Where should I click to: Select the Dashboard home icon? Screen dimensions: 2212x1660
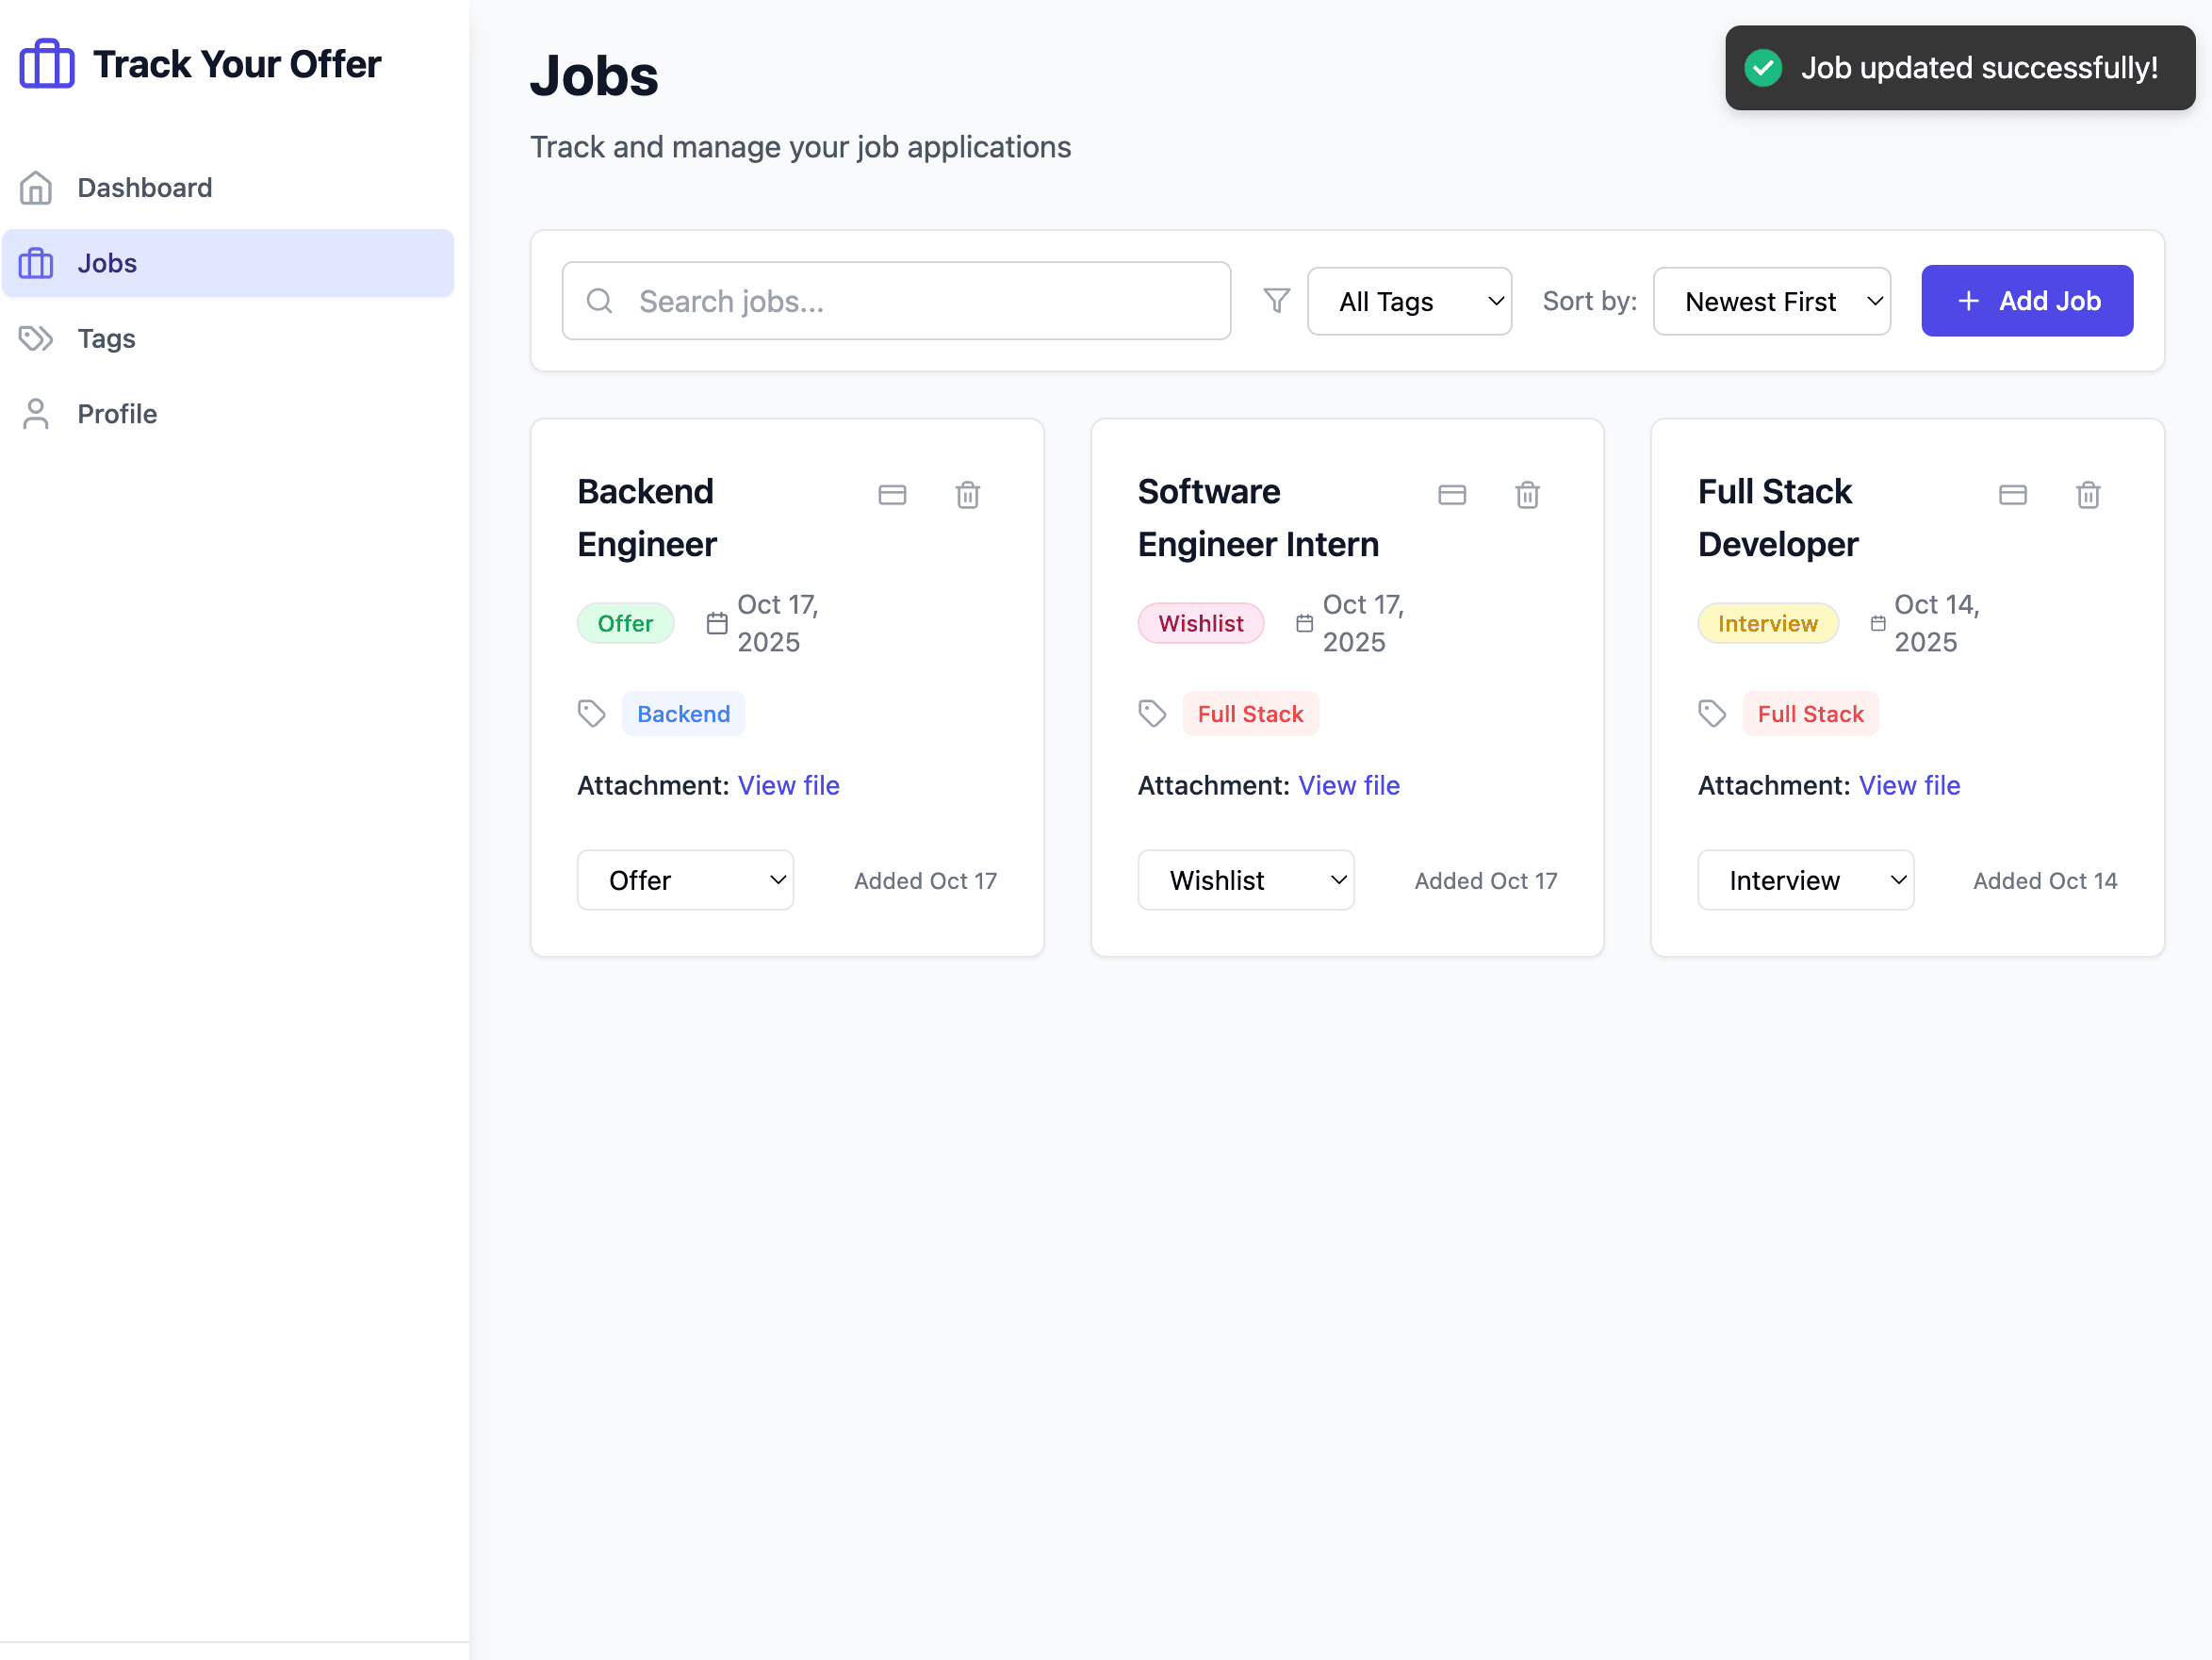(x=36, y=187)
